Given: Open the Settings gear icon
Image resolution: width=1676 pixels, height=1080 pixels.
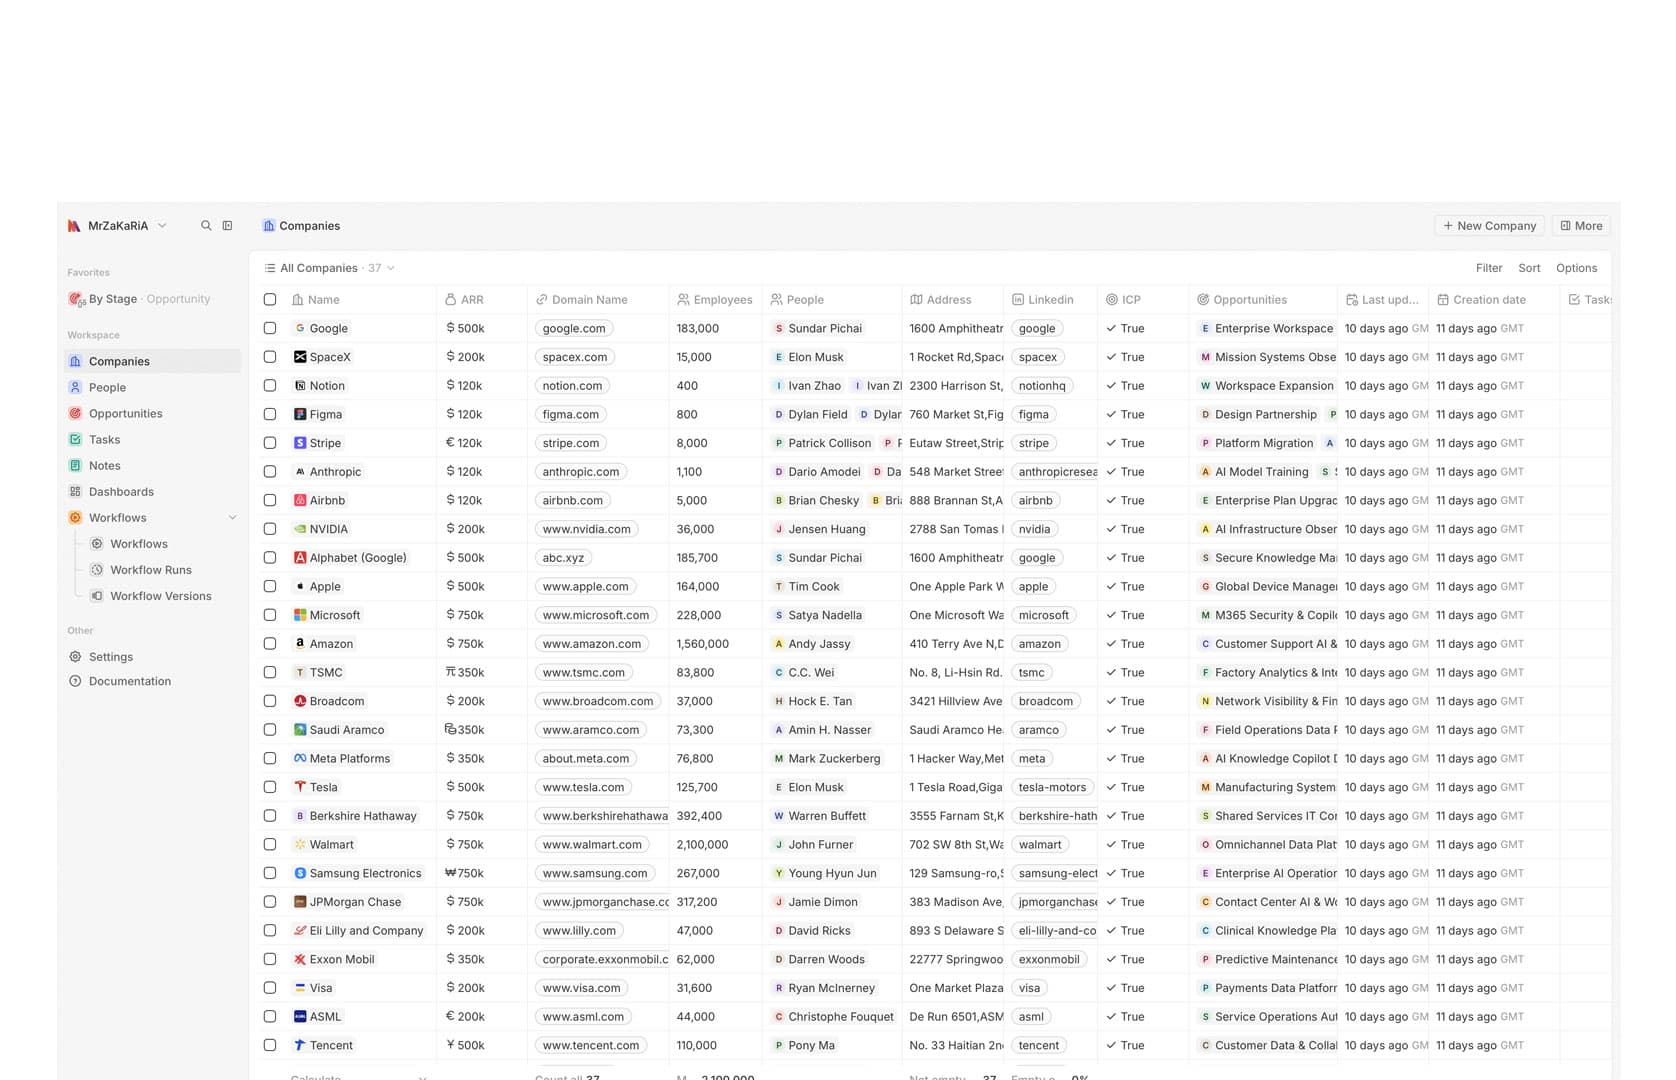Looking at the screenshot, I should tap(75, 657).
